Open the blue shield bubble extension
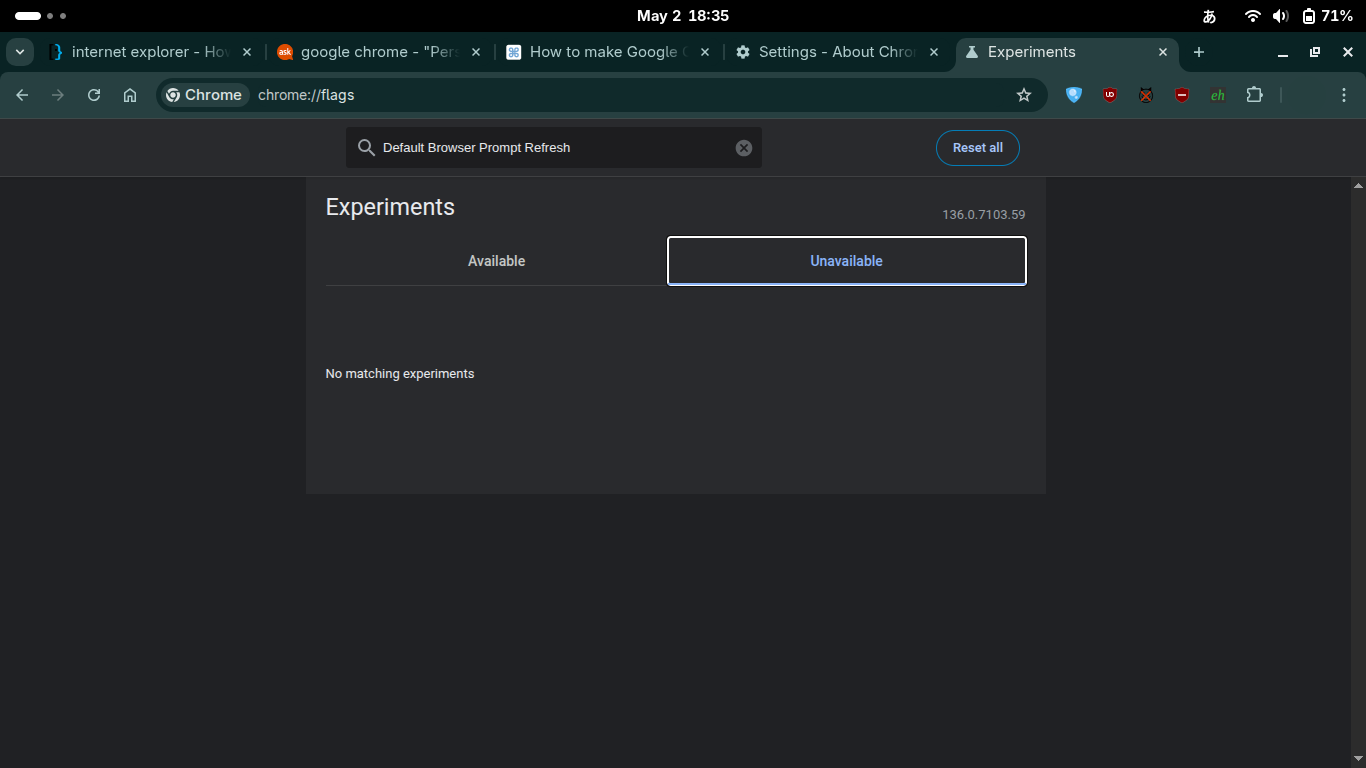1366x768 pixels. [x=1074, y=95]
